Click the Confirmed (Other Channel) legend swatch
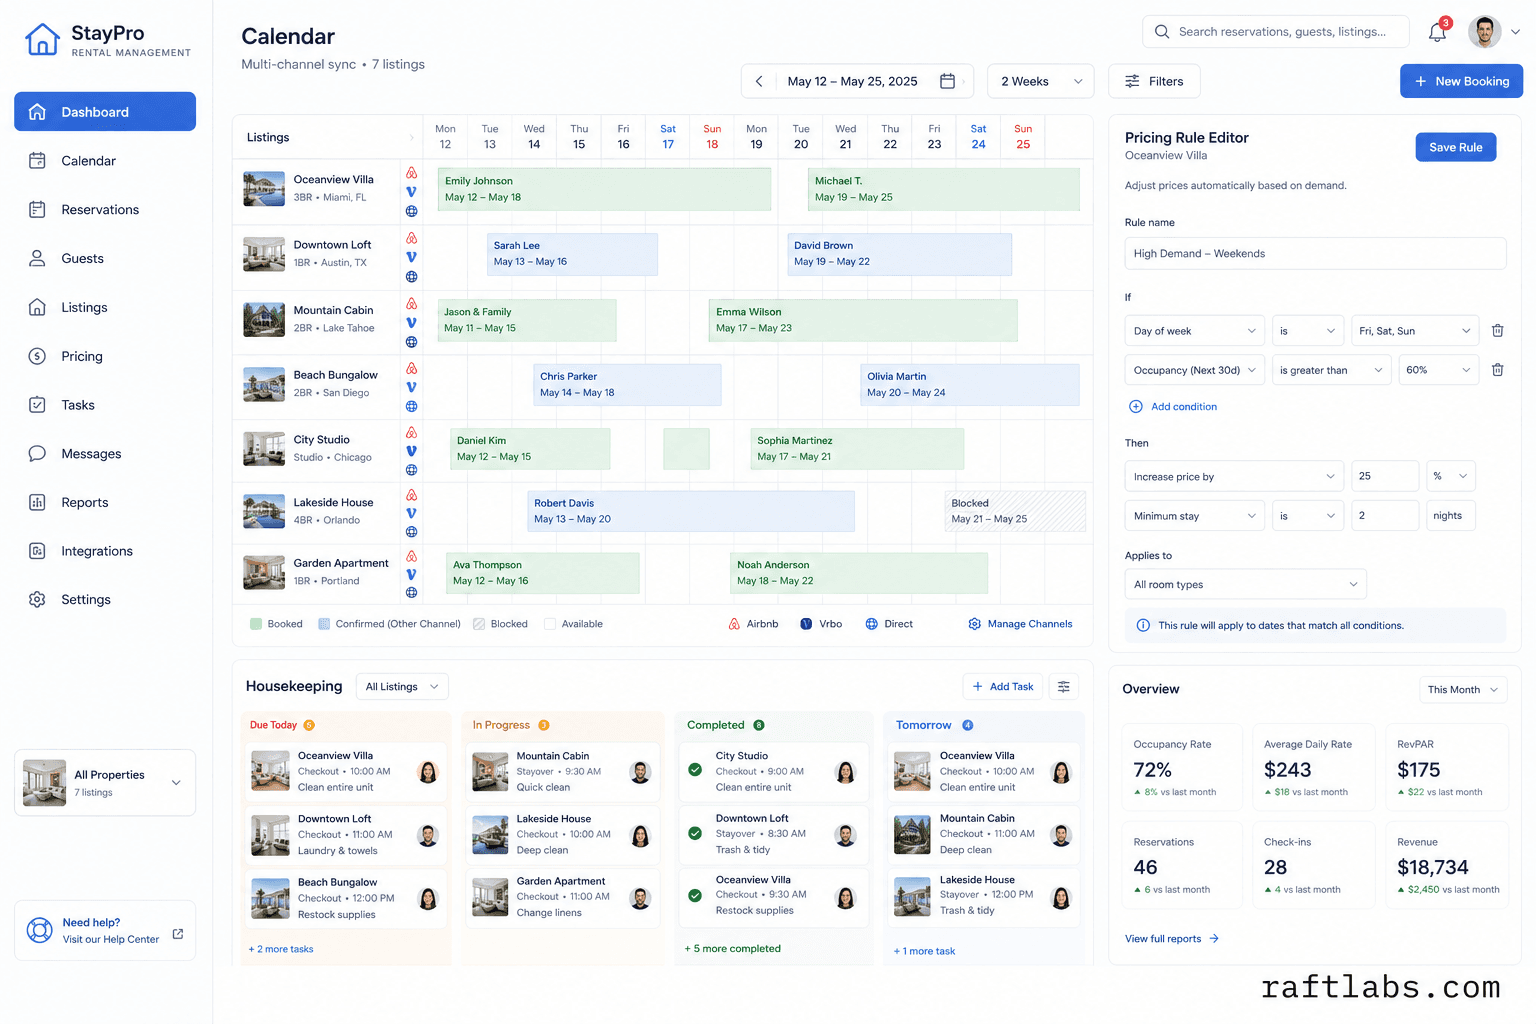This screenshot has width=1536, height=1024. (x=324, y=624)
